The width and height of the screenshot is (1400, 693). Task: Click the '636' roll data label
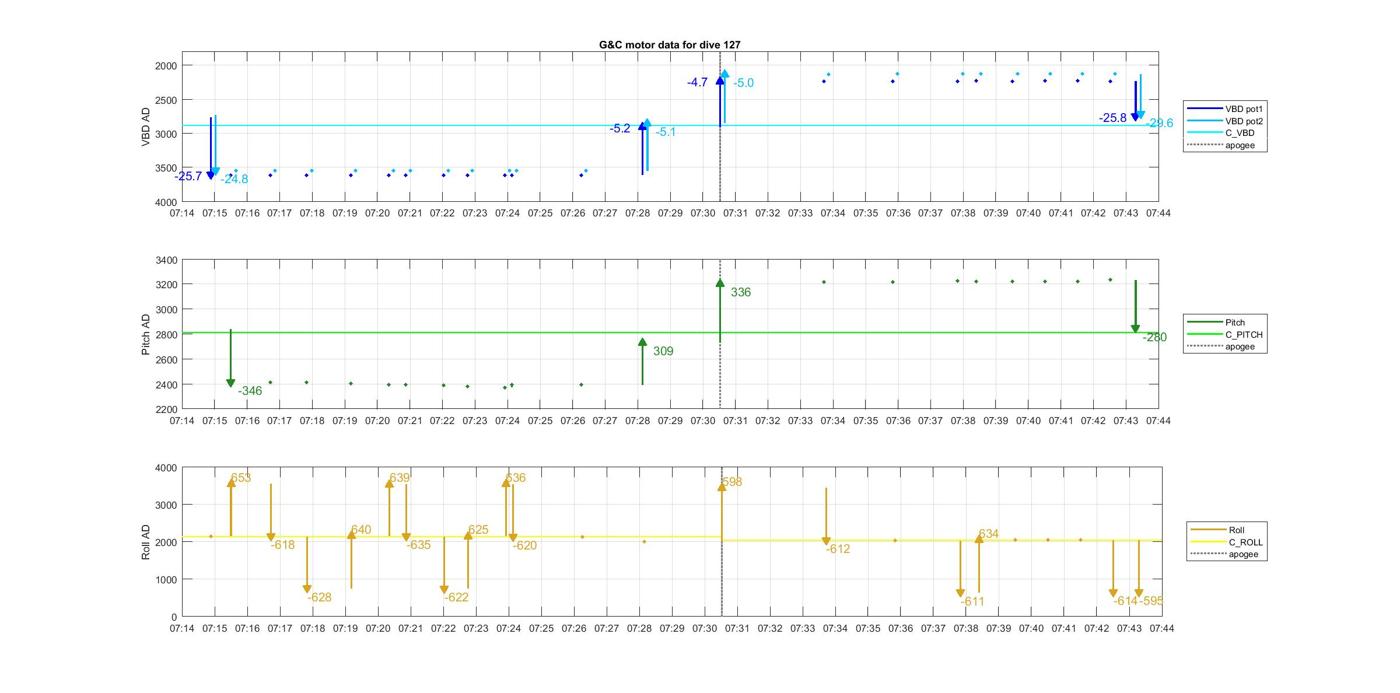[516, 478]
